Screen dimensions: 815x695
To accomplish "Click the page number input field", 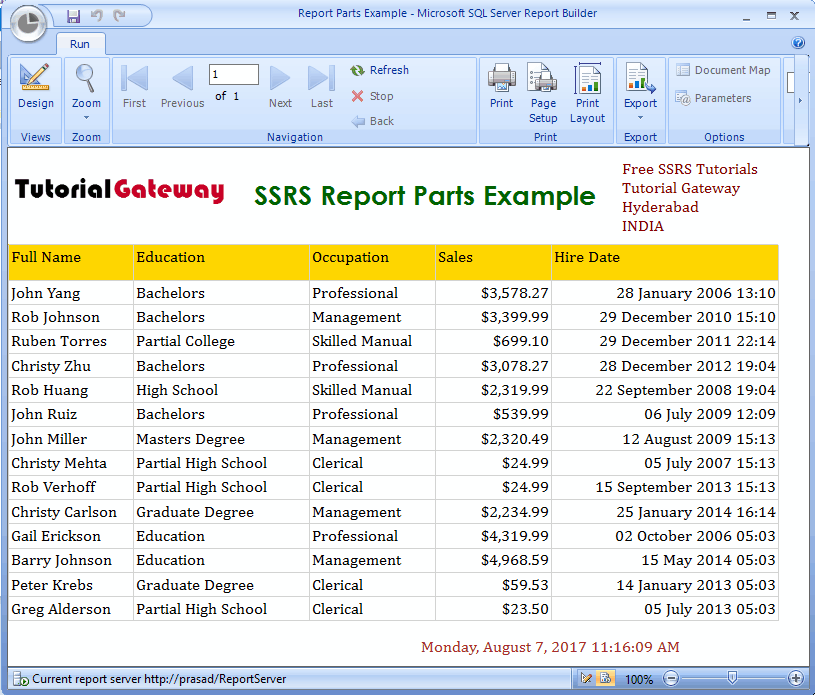I will coord(234,75).
